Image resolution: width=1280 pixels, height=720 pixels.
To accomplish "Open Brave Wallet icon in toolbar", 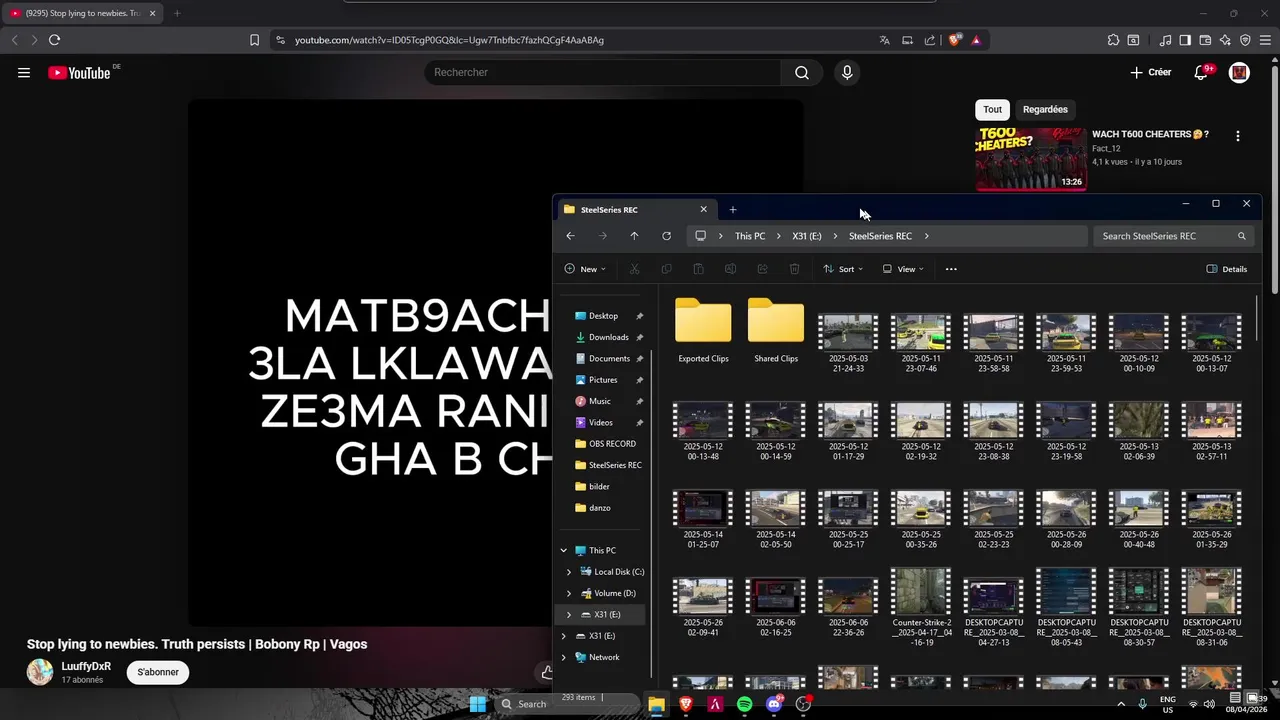I will point(1205,40).
